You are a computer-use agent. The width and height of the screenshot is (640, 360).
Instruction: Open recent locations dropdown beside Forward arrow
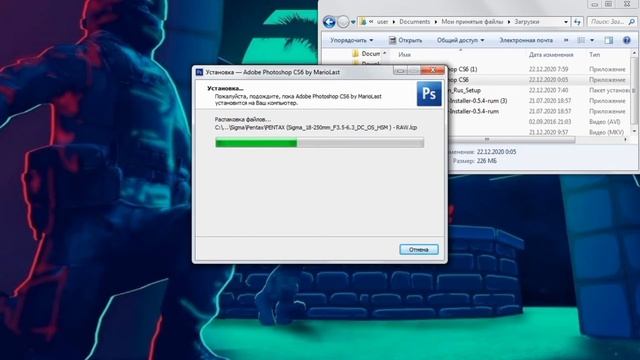tap(353, 22)
